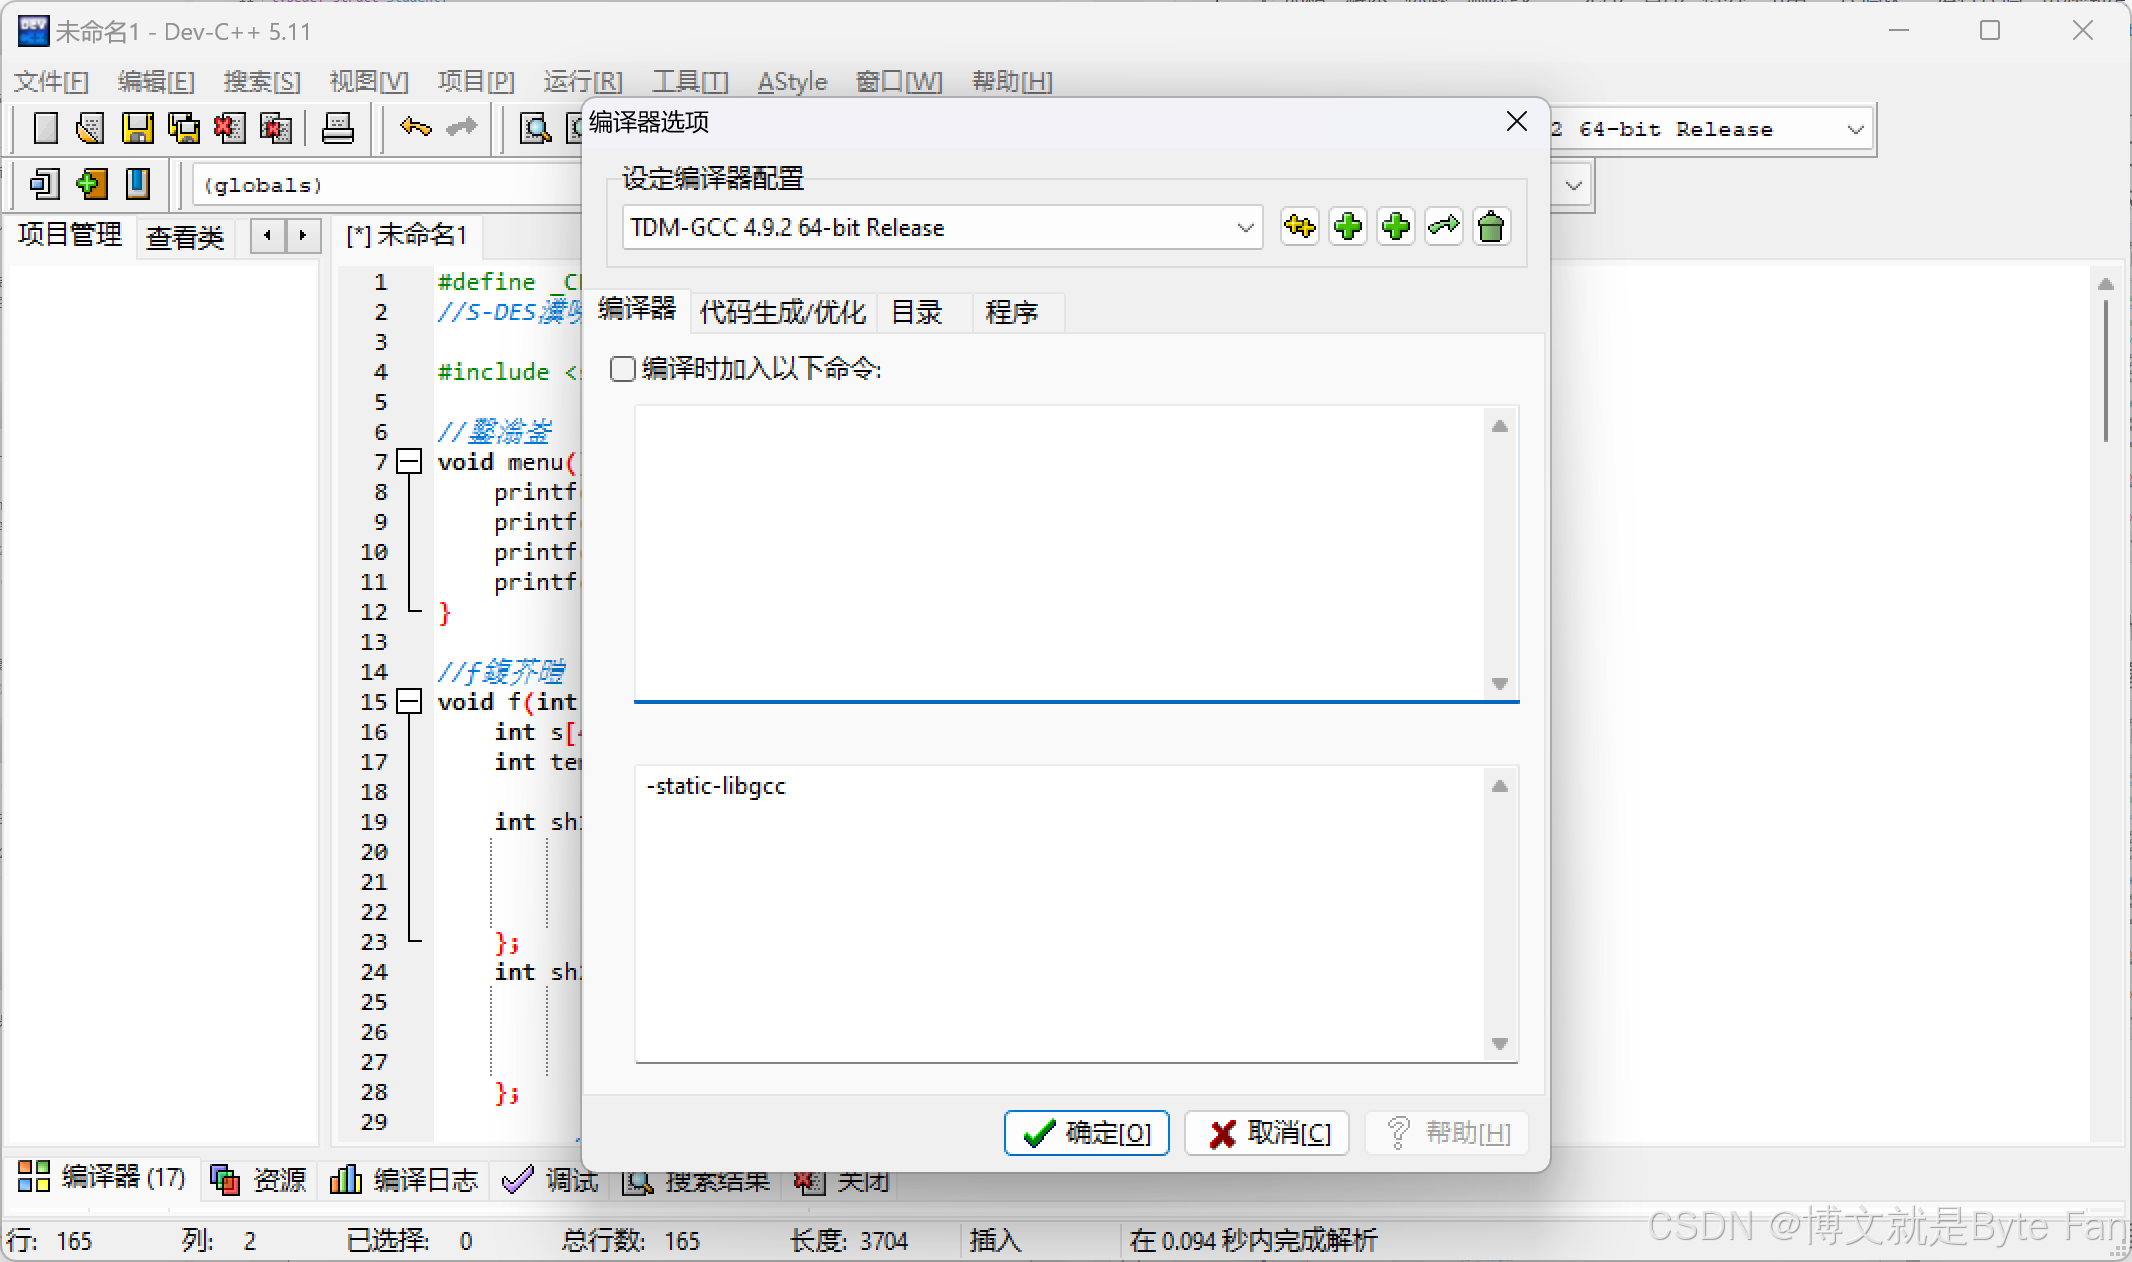This screenshot has height=1262, width=2132.
Task: Open the TDM-GCC 4.9.2 compiler set dropdown
Action: [1245, 228]
